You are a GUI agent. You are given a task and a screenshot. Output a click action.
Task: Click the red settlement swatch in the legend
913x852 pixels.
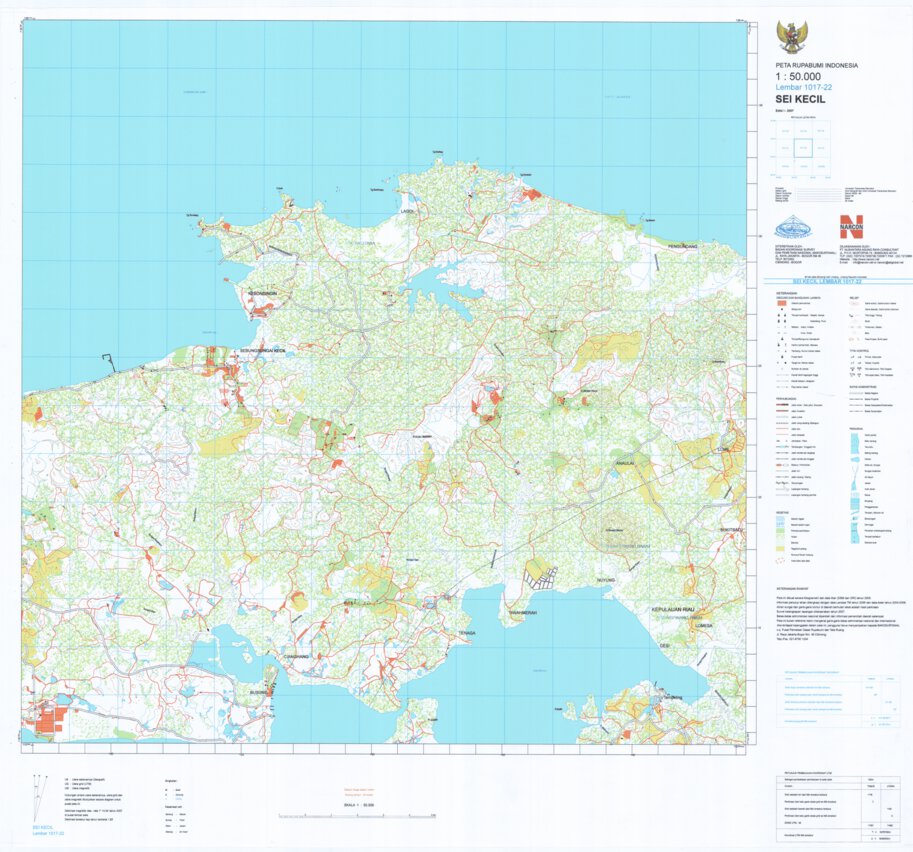coord(781,303)
